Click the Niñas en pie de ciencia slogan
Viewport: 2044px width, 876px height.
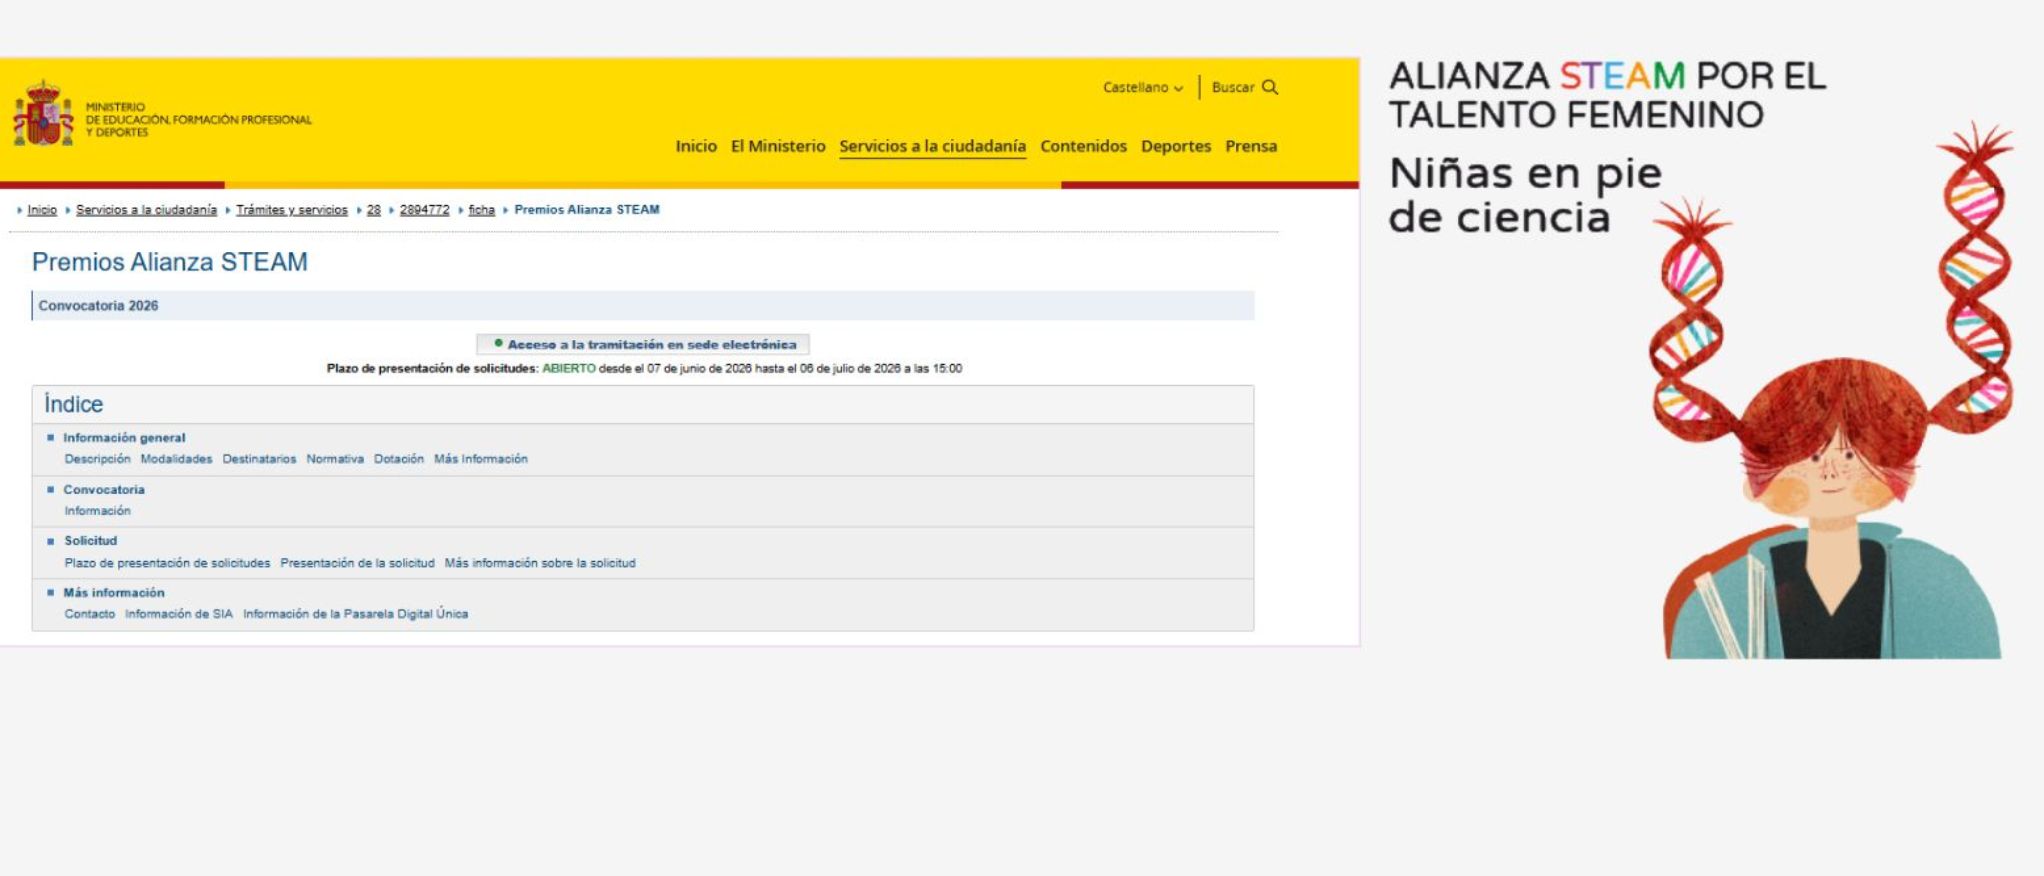pos(1525,195)
